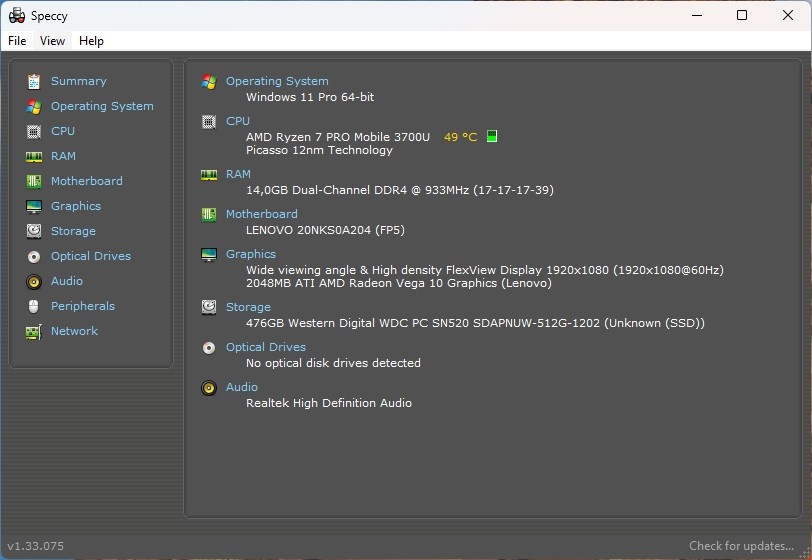Click 'LENOVO 20NKS0A204 (FP5)' text

(325, 230)
